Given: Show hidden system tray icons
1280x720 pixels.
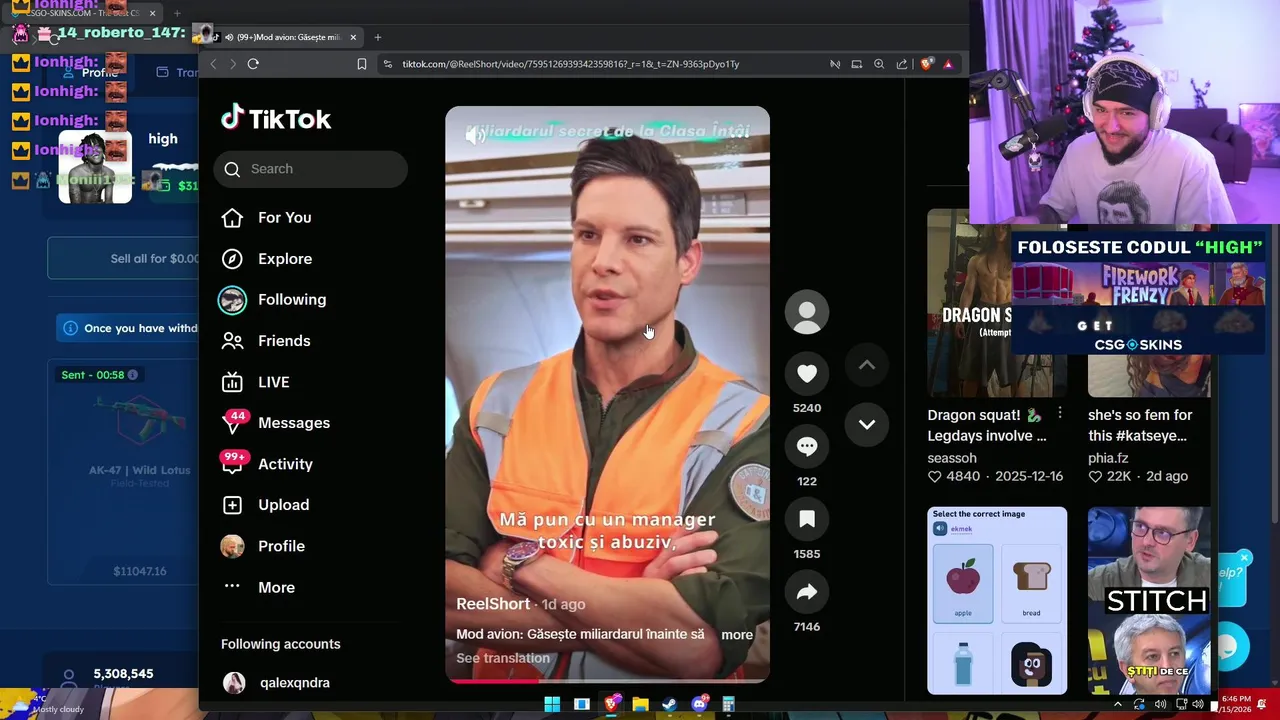Looking at the screenshot, I should coord(1118,704).
